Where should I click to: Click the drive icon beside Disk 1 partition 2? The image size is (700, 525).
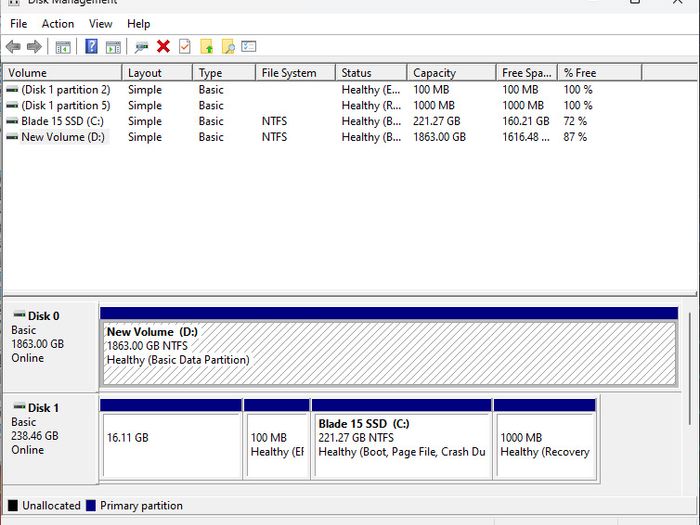click(12, 90)
